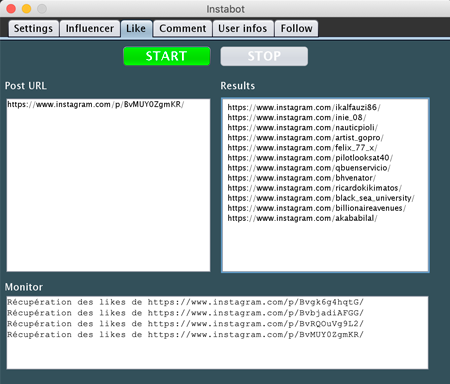
Task: Switch to the Follow tab
Action: (x=296, y=29)
